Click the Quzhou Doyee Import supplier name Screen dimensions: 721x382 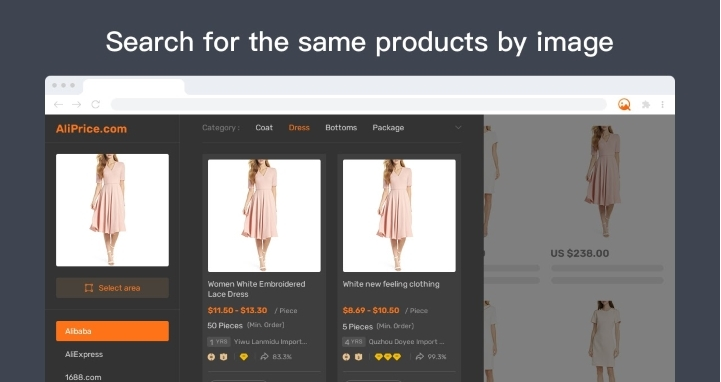tap(406, 342)
